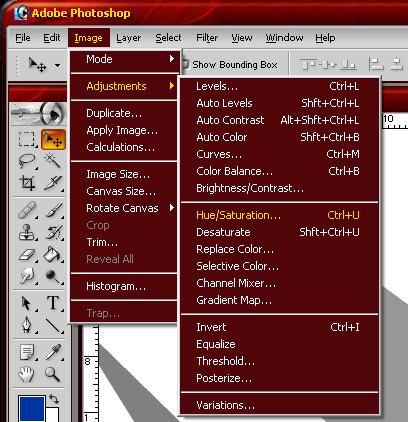Choose Gradient Map

coord(279,300)
